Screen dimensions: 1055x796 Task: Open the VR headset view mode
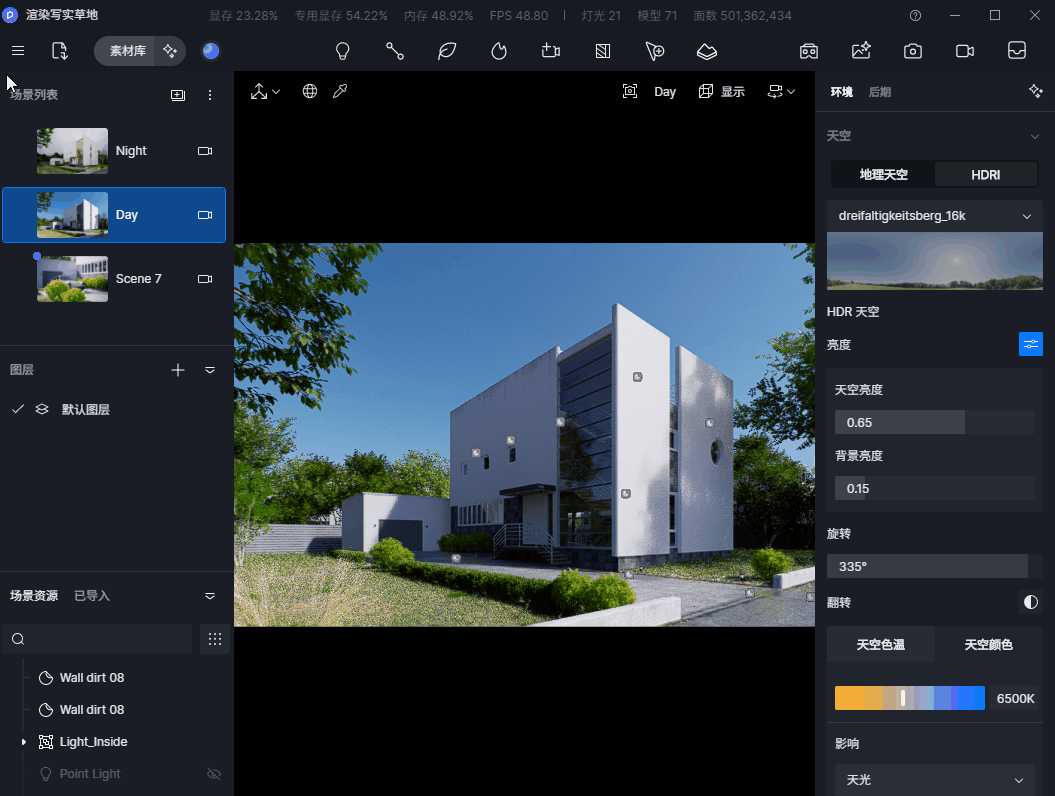pos(809,51)
